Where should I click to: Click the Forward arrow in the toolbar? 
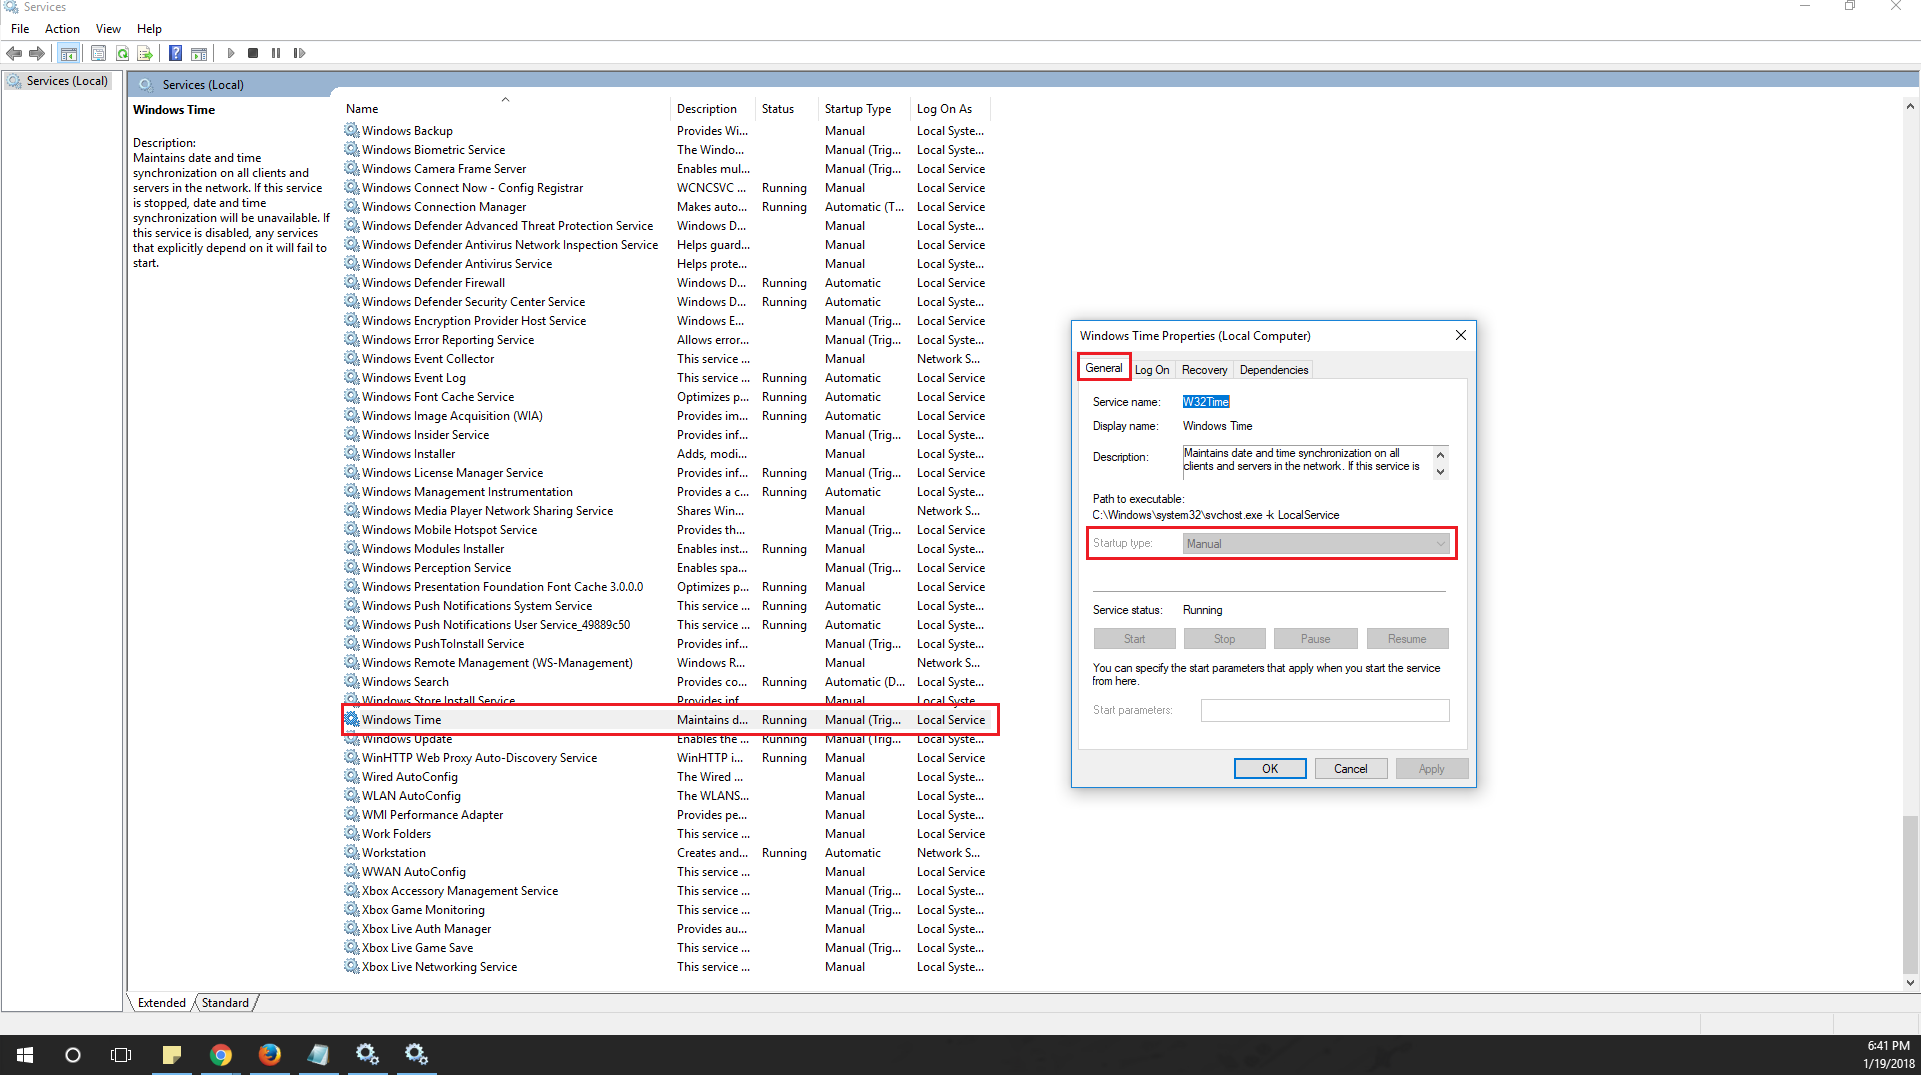coord(37,53)
